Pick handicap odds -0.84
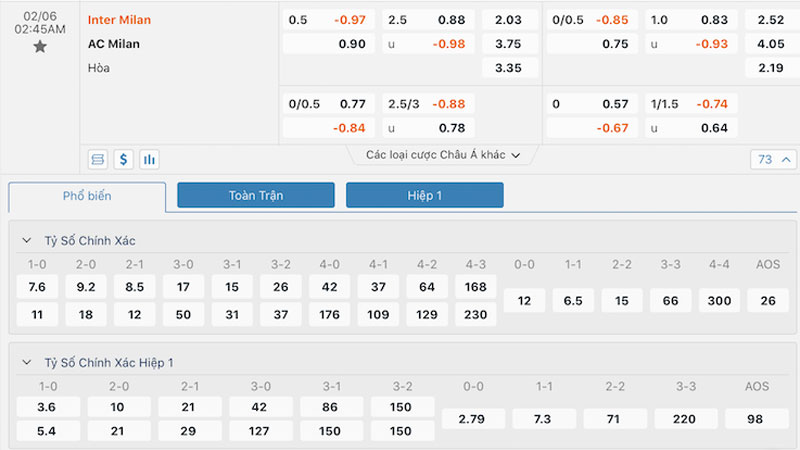The image size is (800, 450). [x=329, y=128]
